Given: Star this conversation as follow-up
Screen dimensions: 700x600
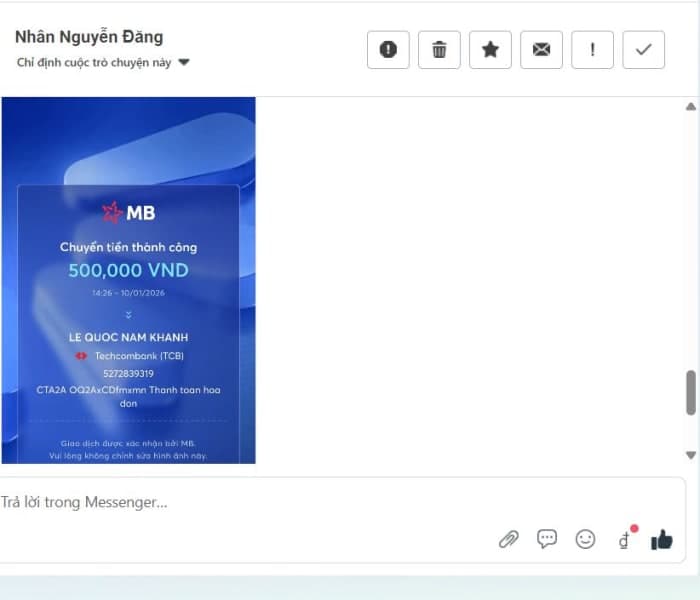Looking at the screenshot, I should click(490, 50).
